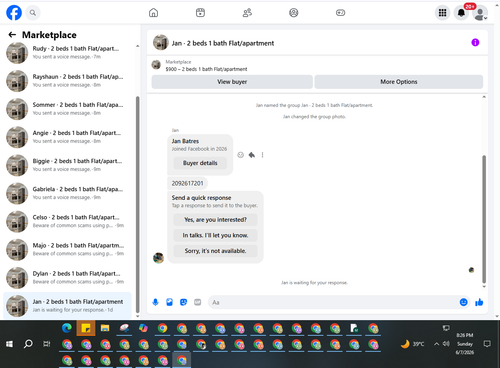Viewport: 500px width, 368px height.
Task: Send quick response In talks. I'll let you know.
Action: pyautogui.click(x=215, y=235)
